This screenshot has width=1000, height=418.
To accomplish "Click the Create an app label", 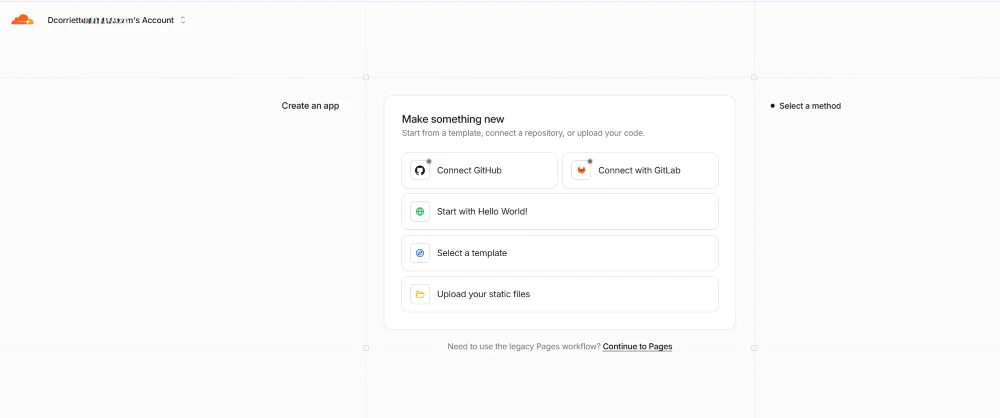I will point(311,106).
